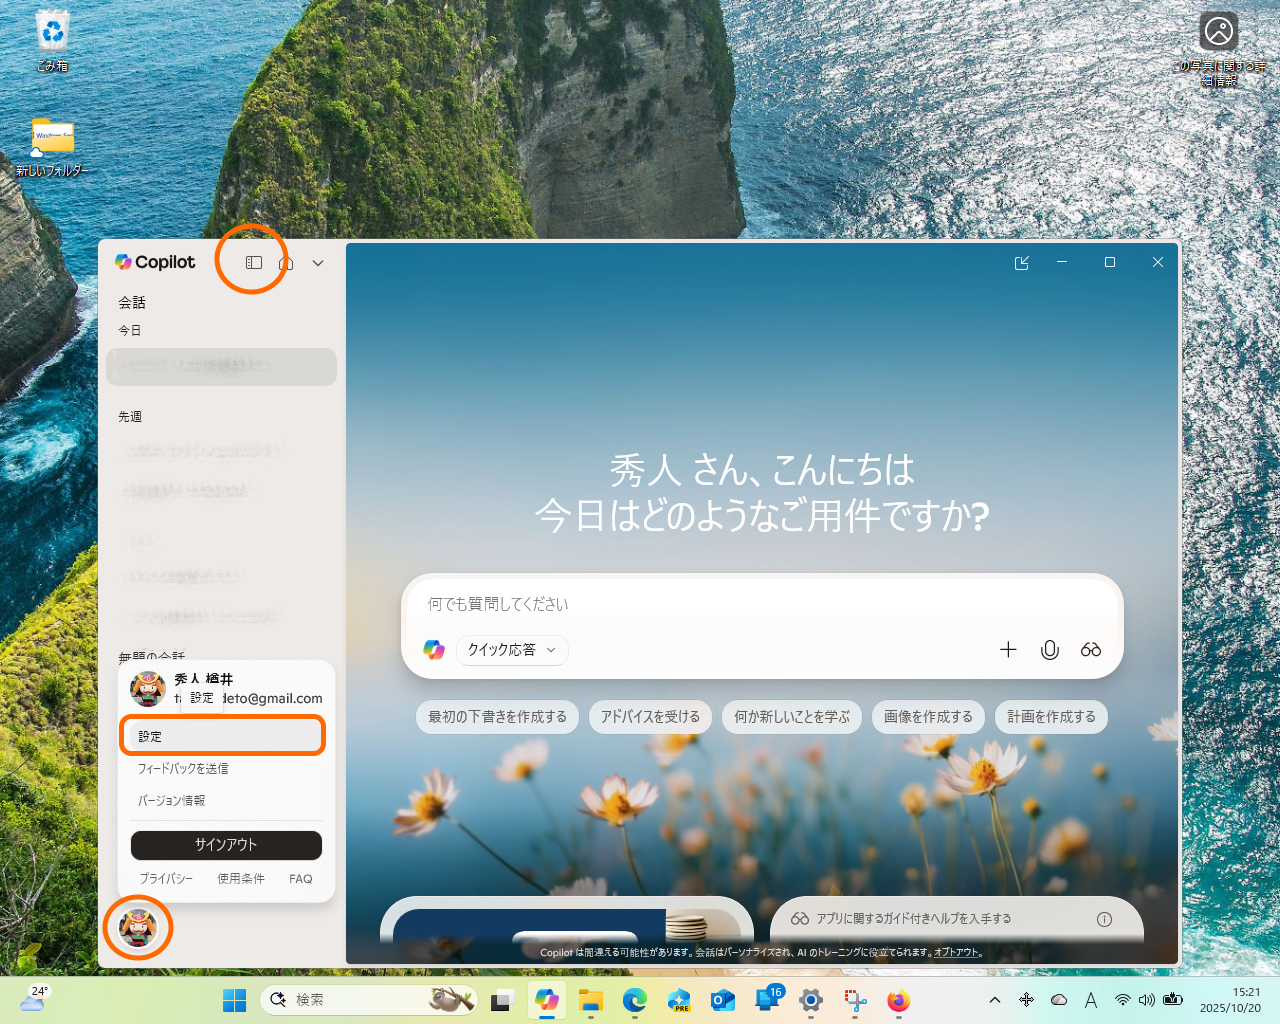Open the account menu via the avatar
Screen dimensions: 1280x1024
pos(137,928)
